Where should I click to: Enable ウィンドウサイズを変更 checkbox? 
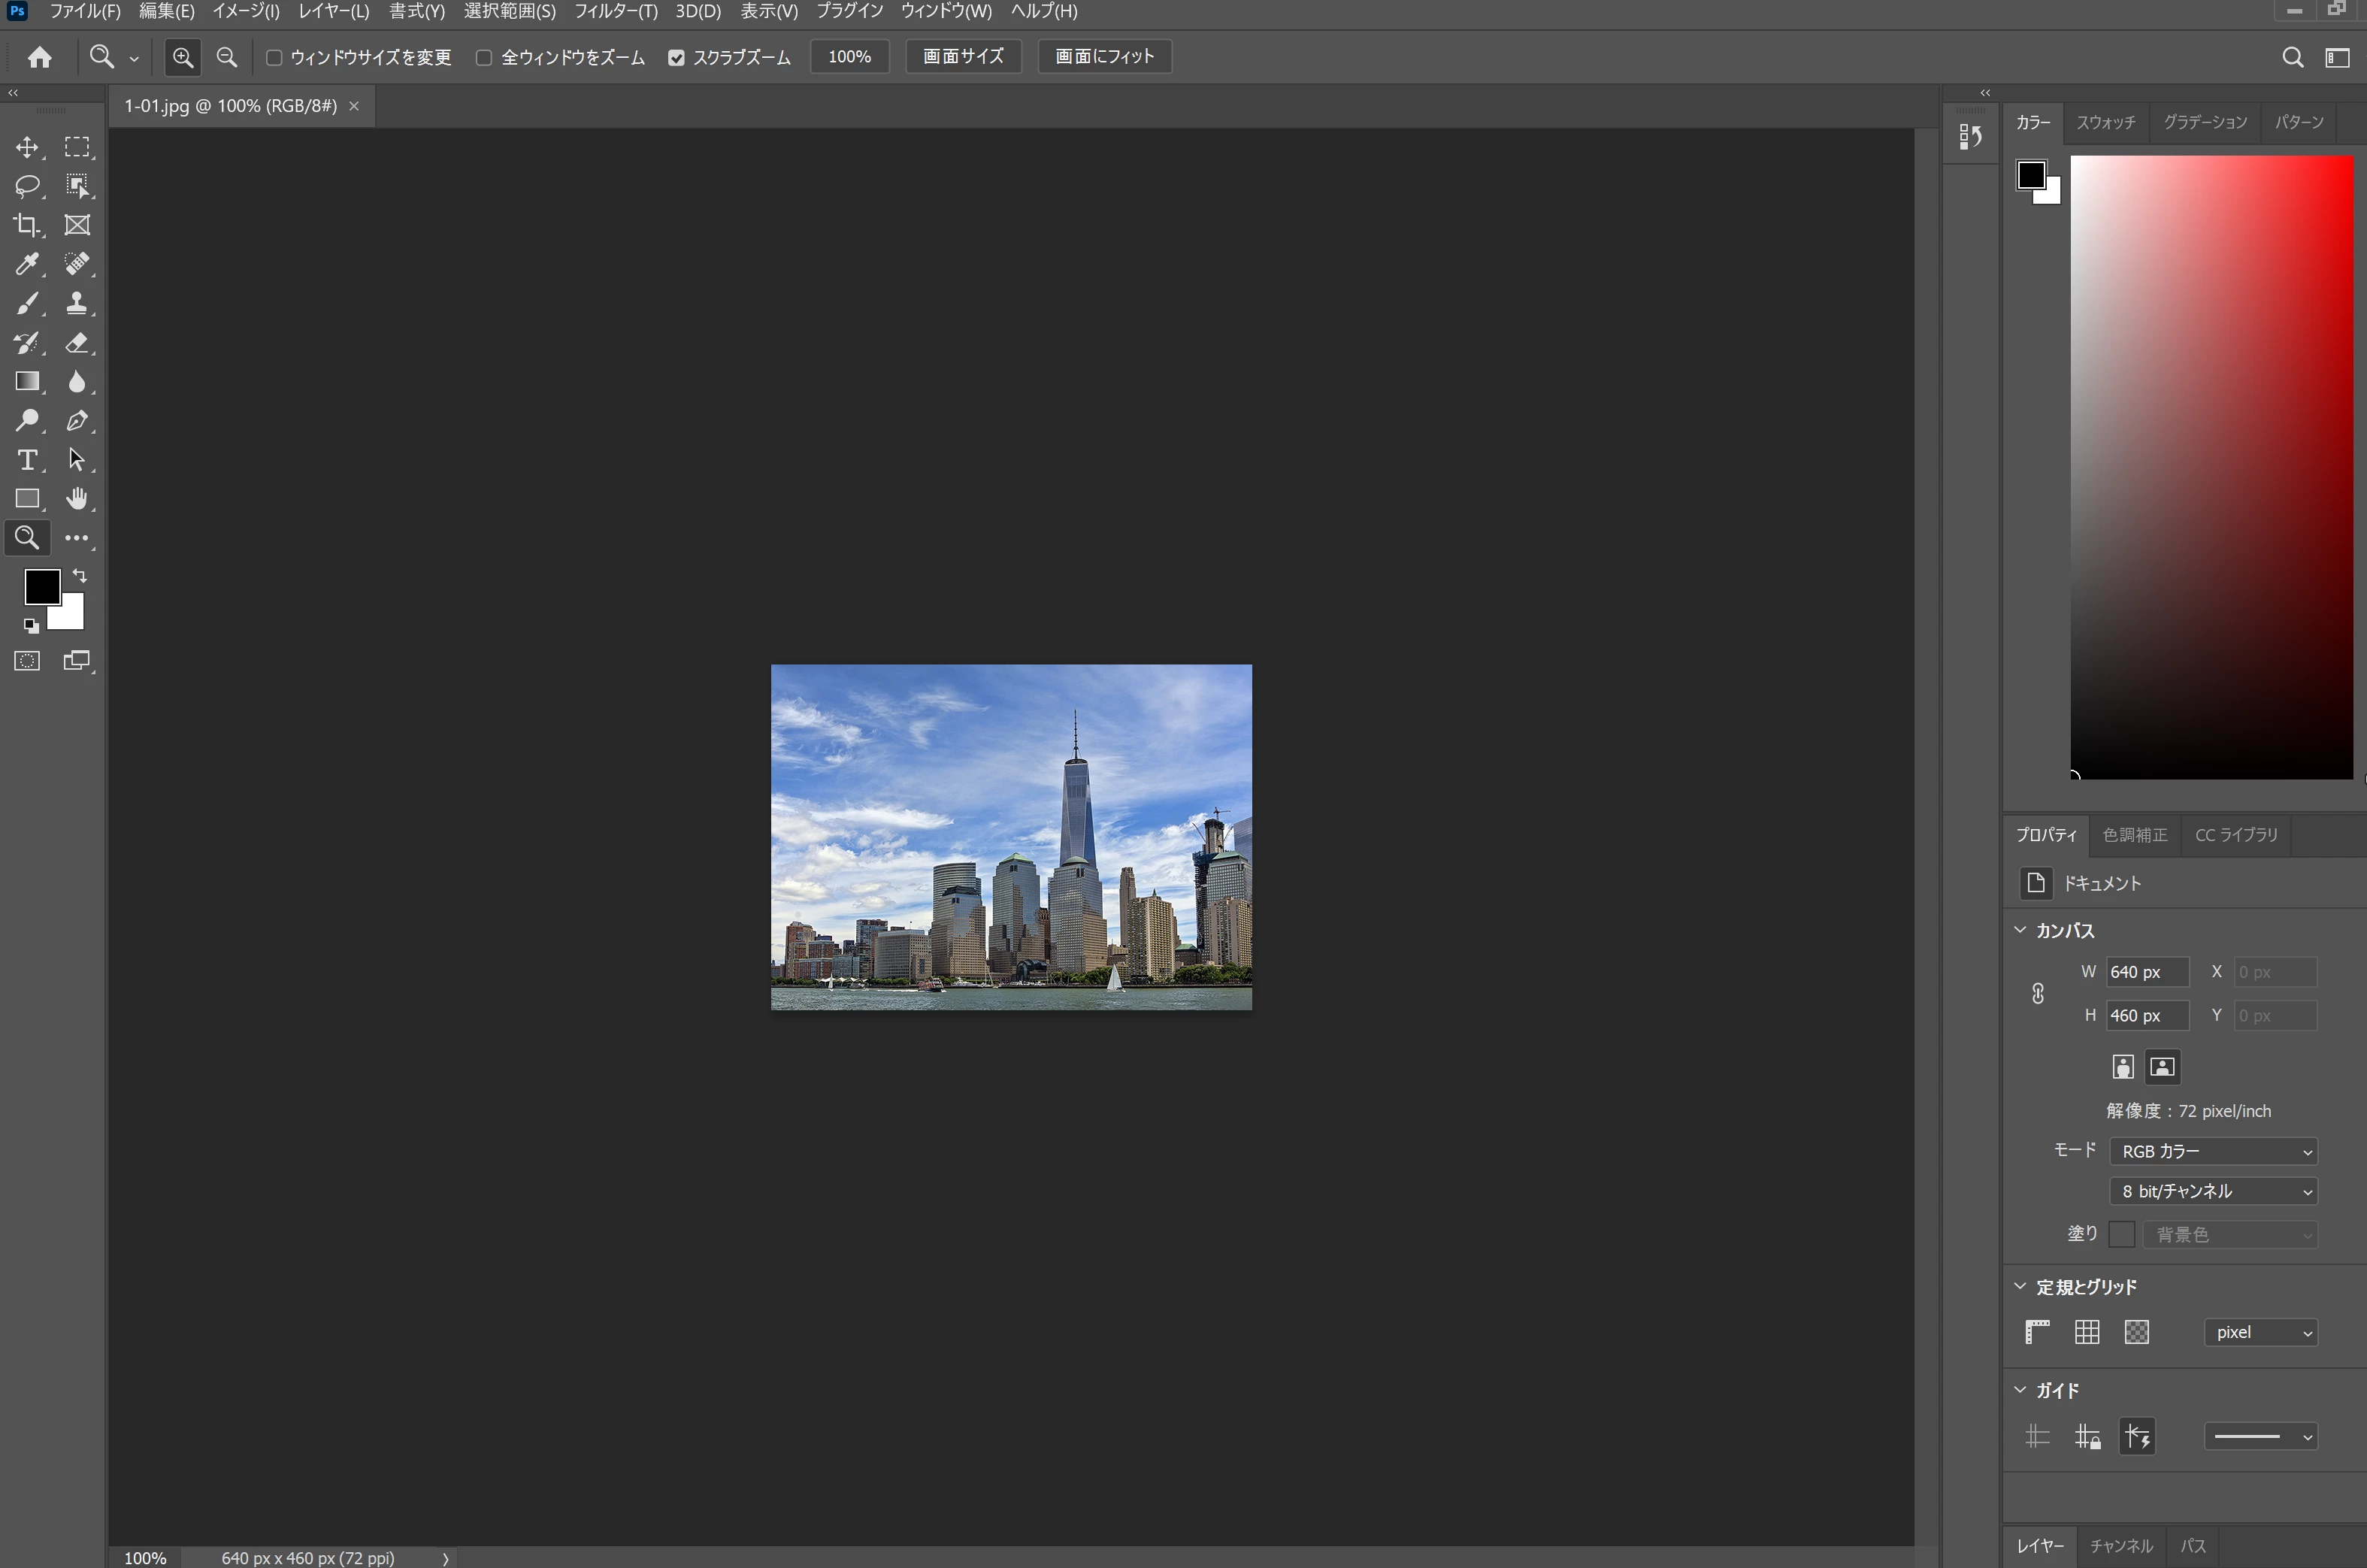pos(274,58)
